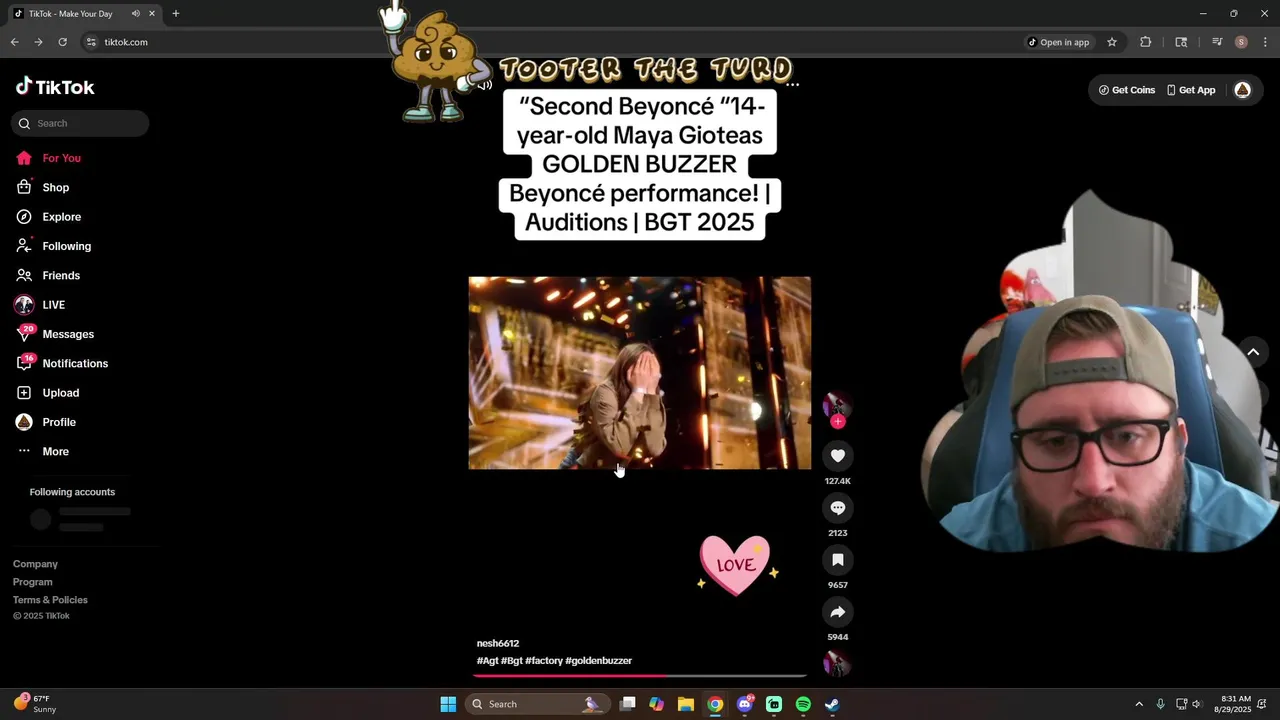Open the Upload page
Image resolution: width=1280 pixels, height=720 pixels.
(60, 393)
